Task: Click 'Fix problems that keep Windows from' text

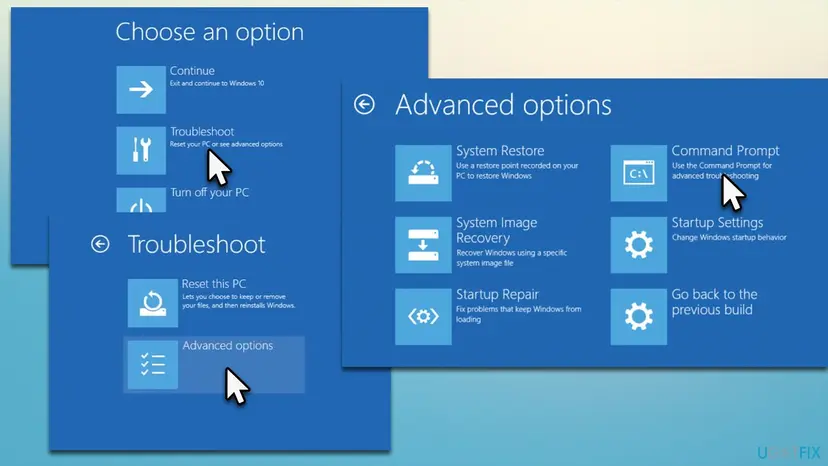Action: (519, 309)
